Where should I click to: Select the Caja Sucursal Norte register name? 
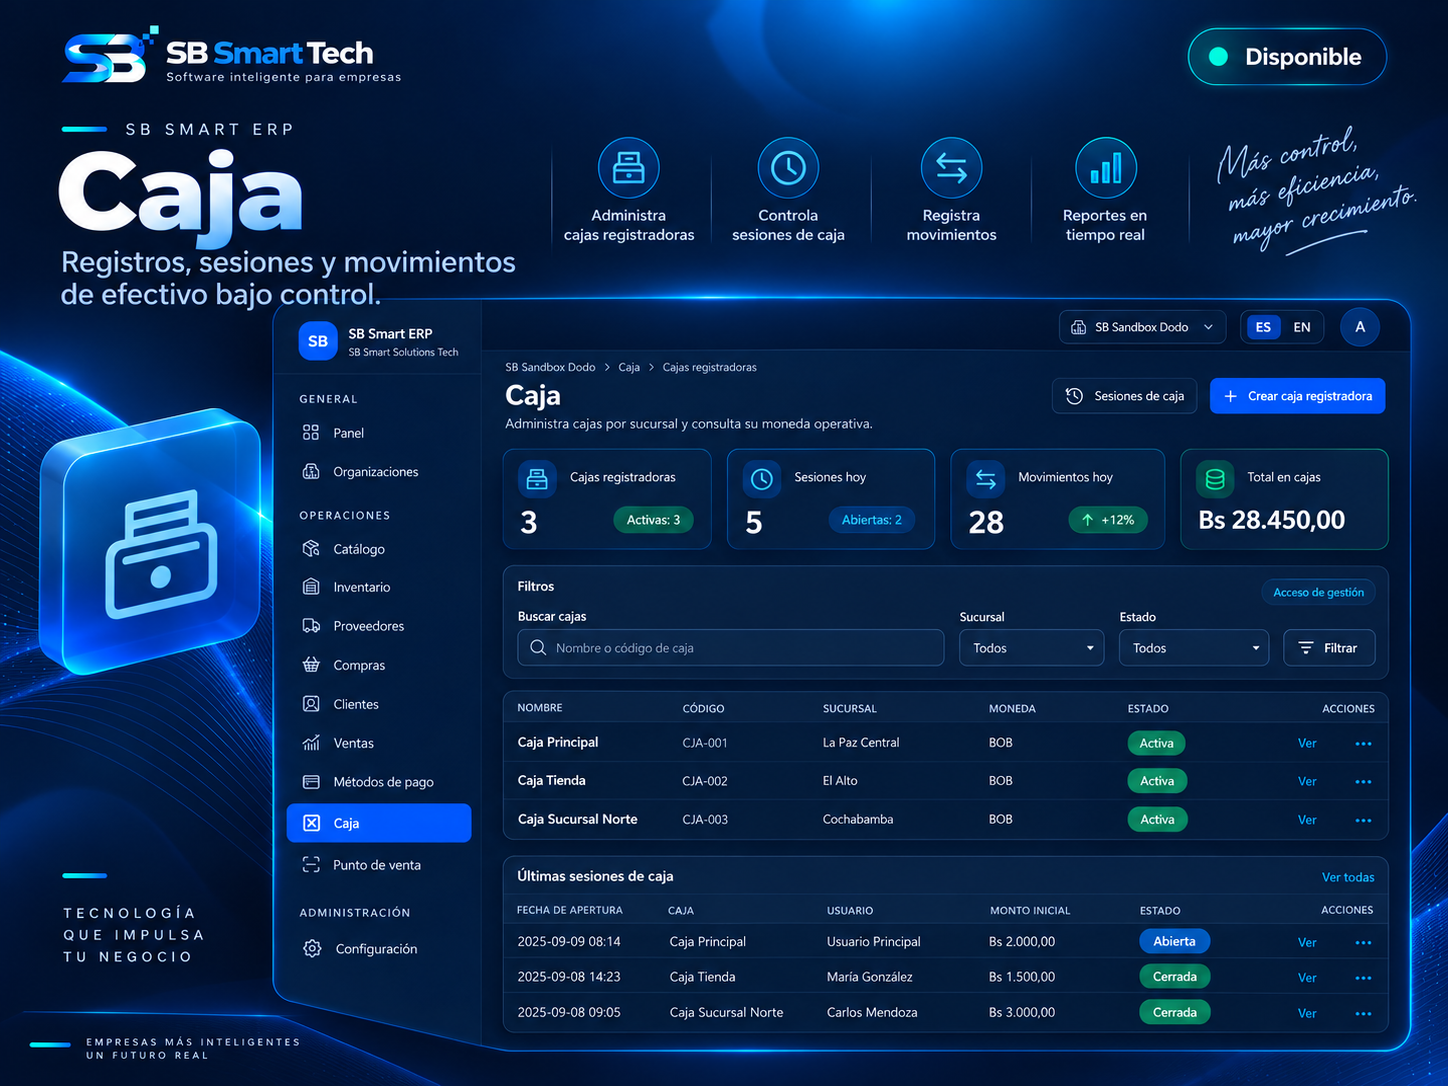[577, 819]
